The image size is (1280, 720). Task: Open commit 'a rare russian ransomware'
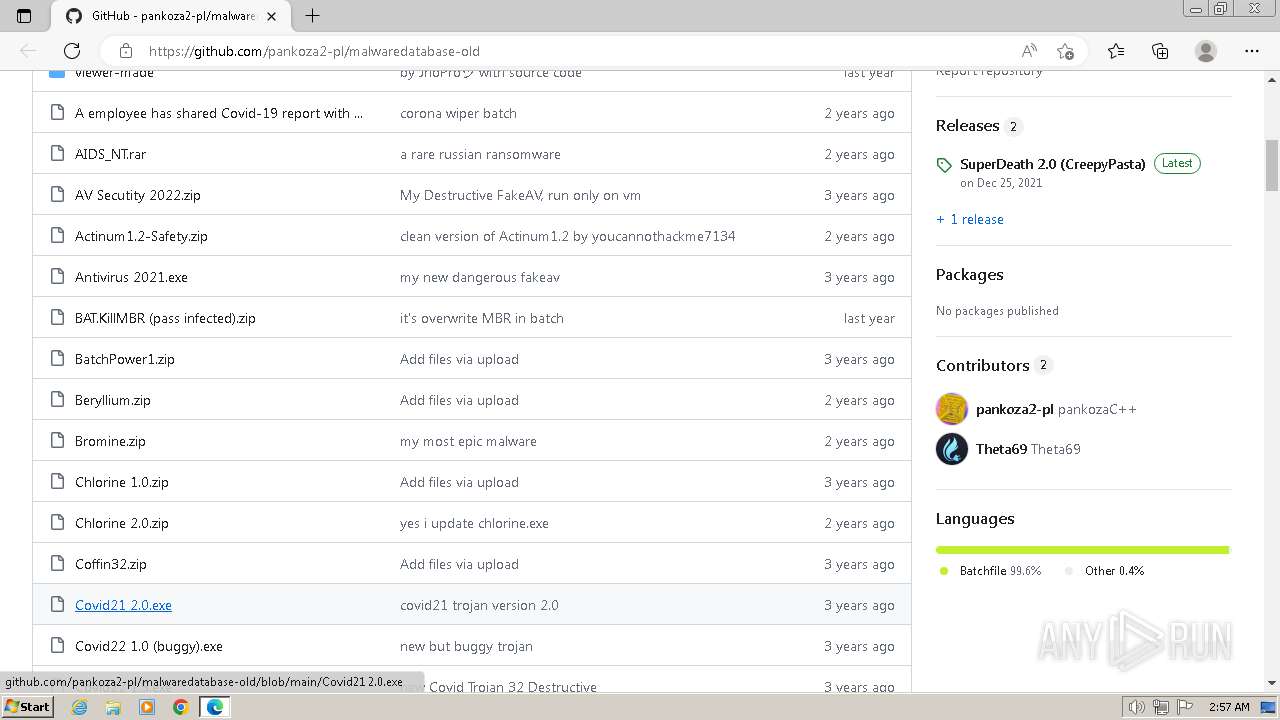480,154
